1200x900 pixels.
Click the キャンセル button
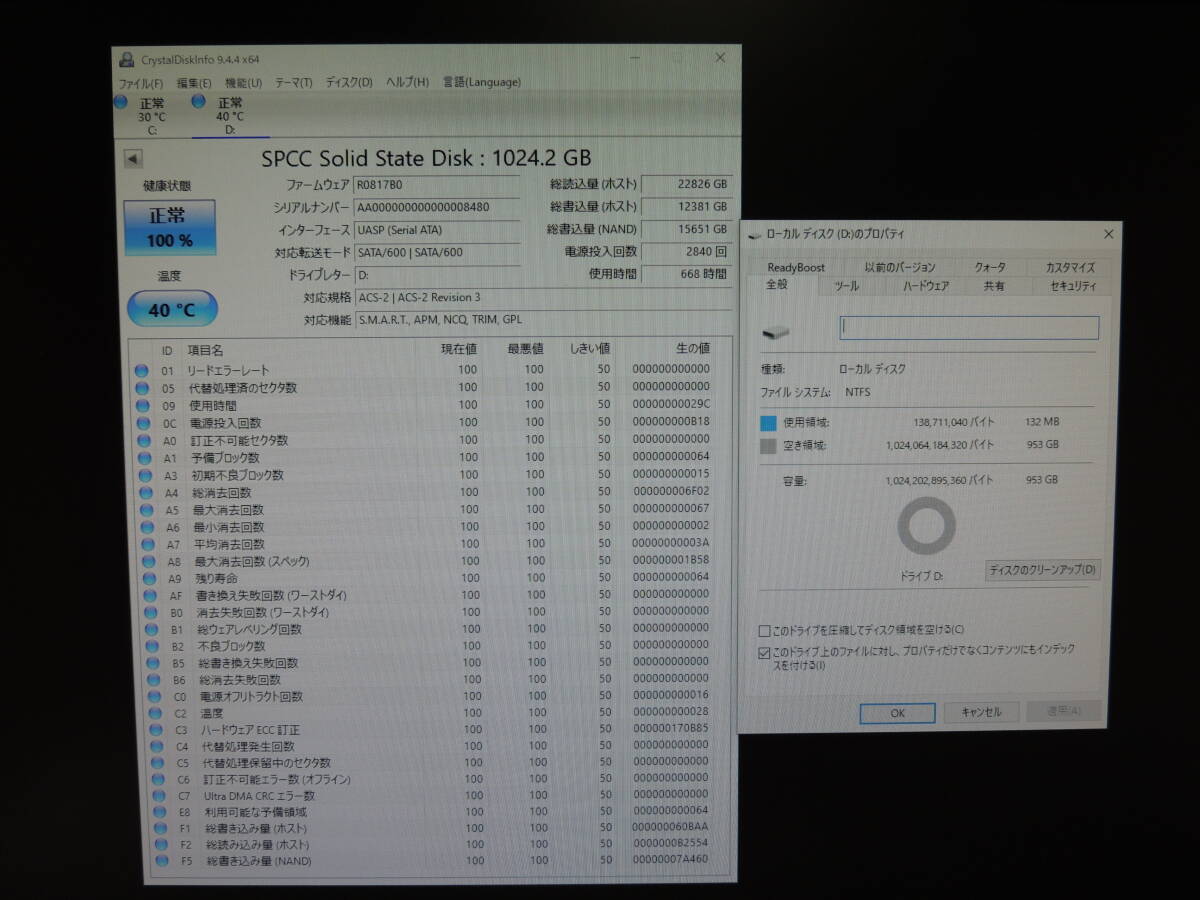point(981,712)
